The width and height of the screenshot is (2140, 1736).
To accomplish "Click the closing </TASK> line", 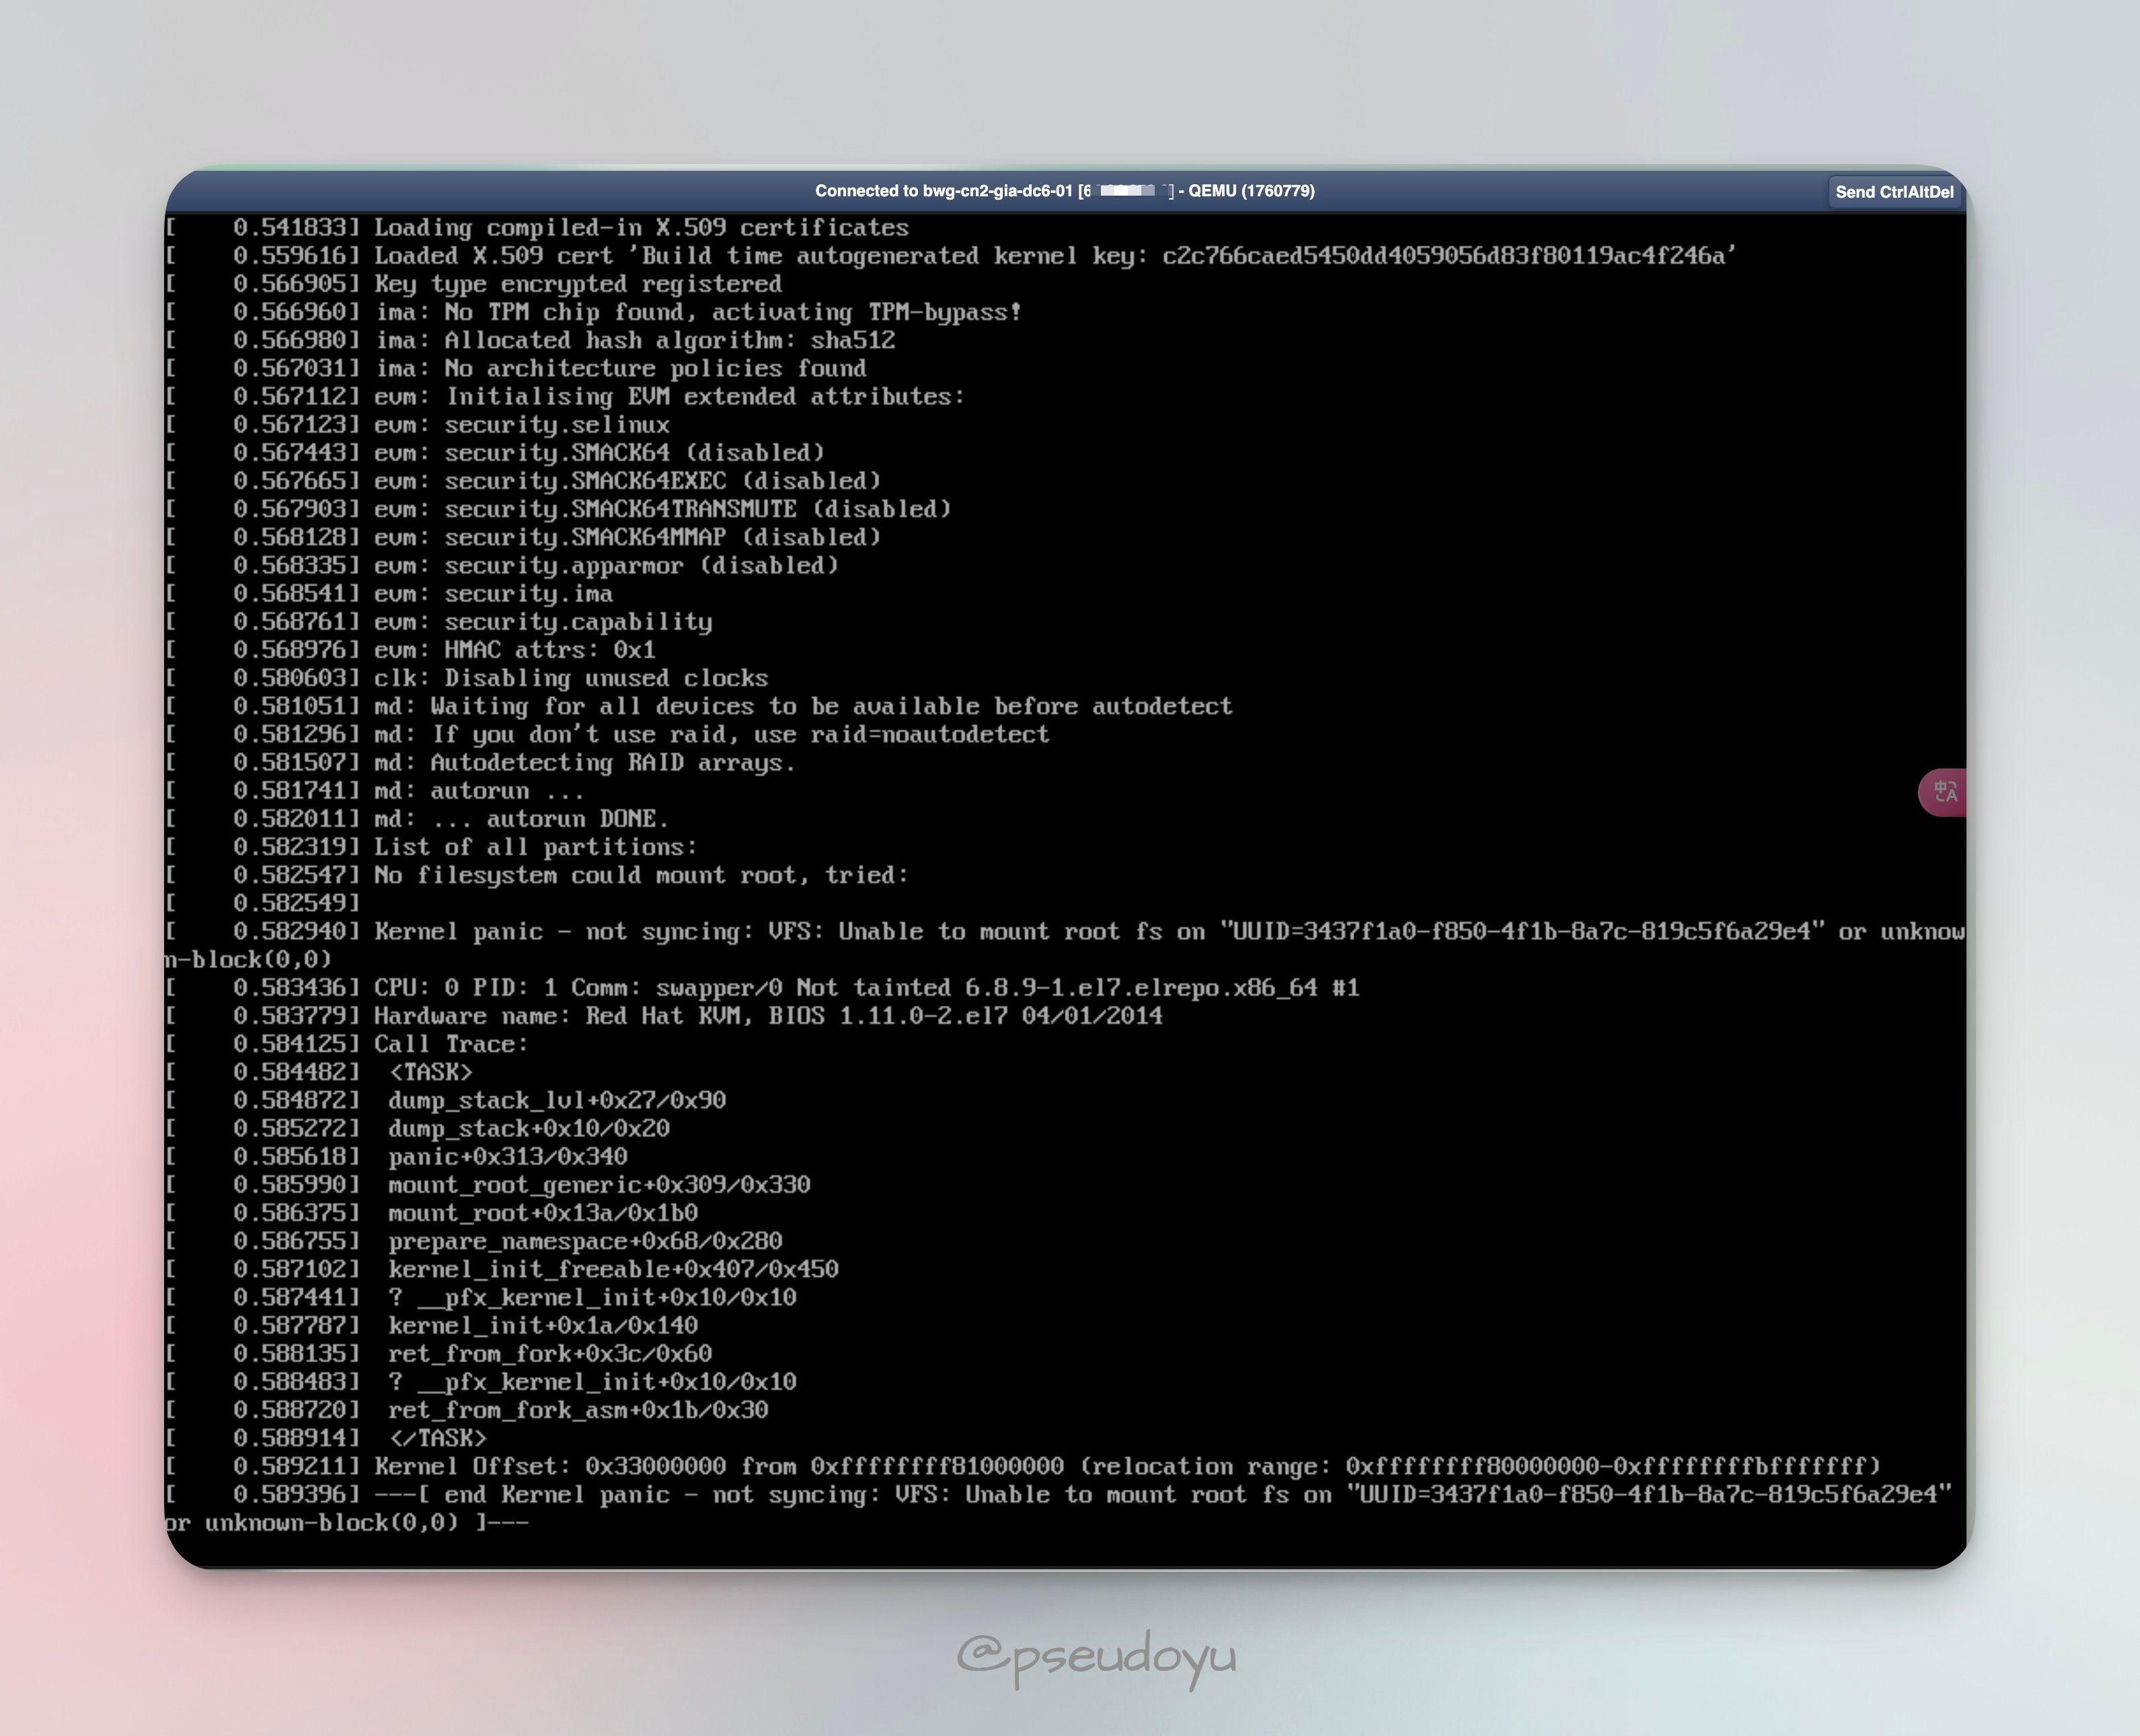I will tap(327, 1438).
